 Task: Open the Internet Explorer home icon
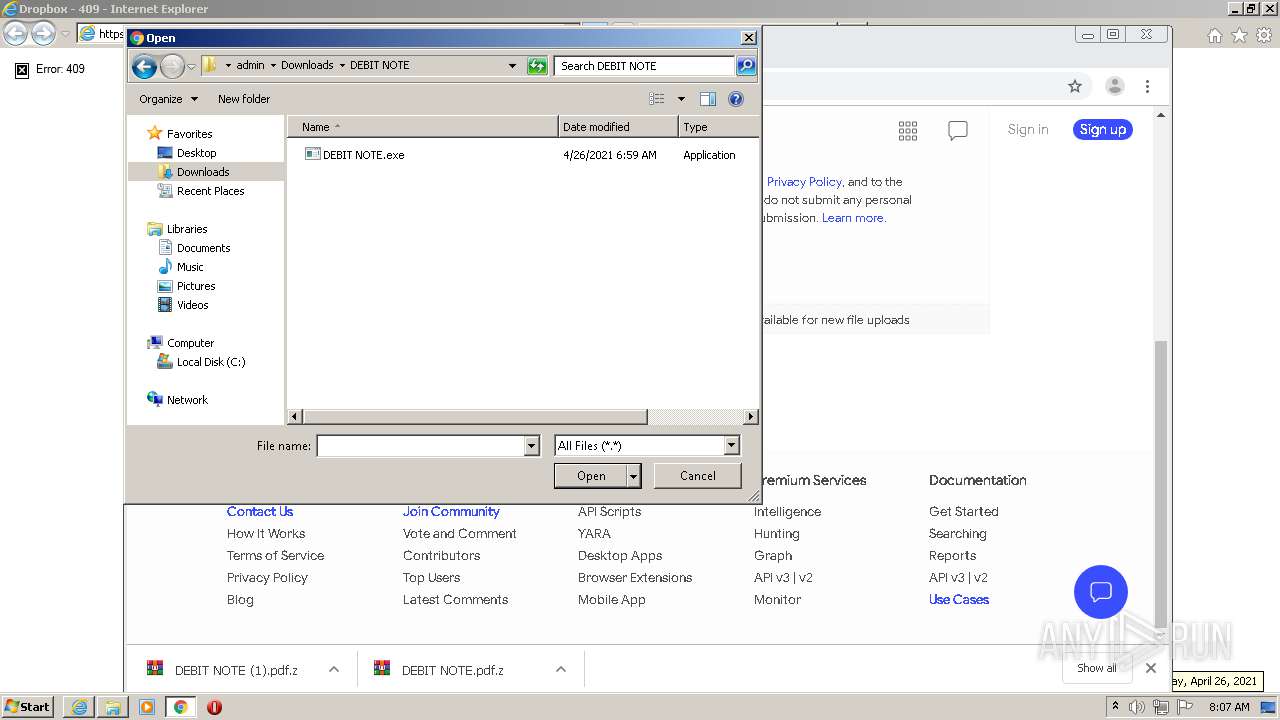(1215, 35)
